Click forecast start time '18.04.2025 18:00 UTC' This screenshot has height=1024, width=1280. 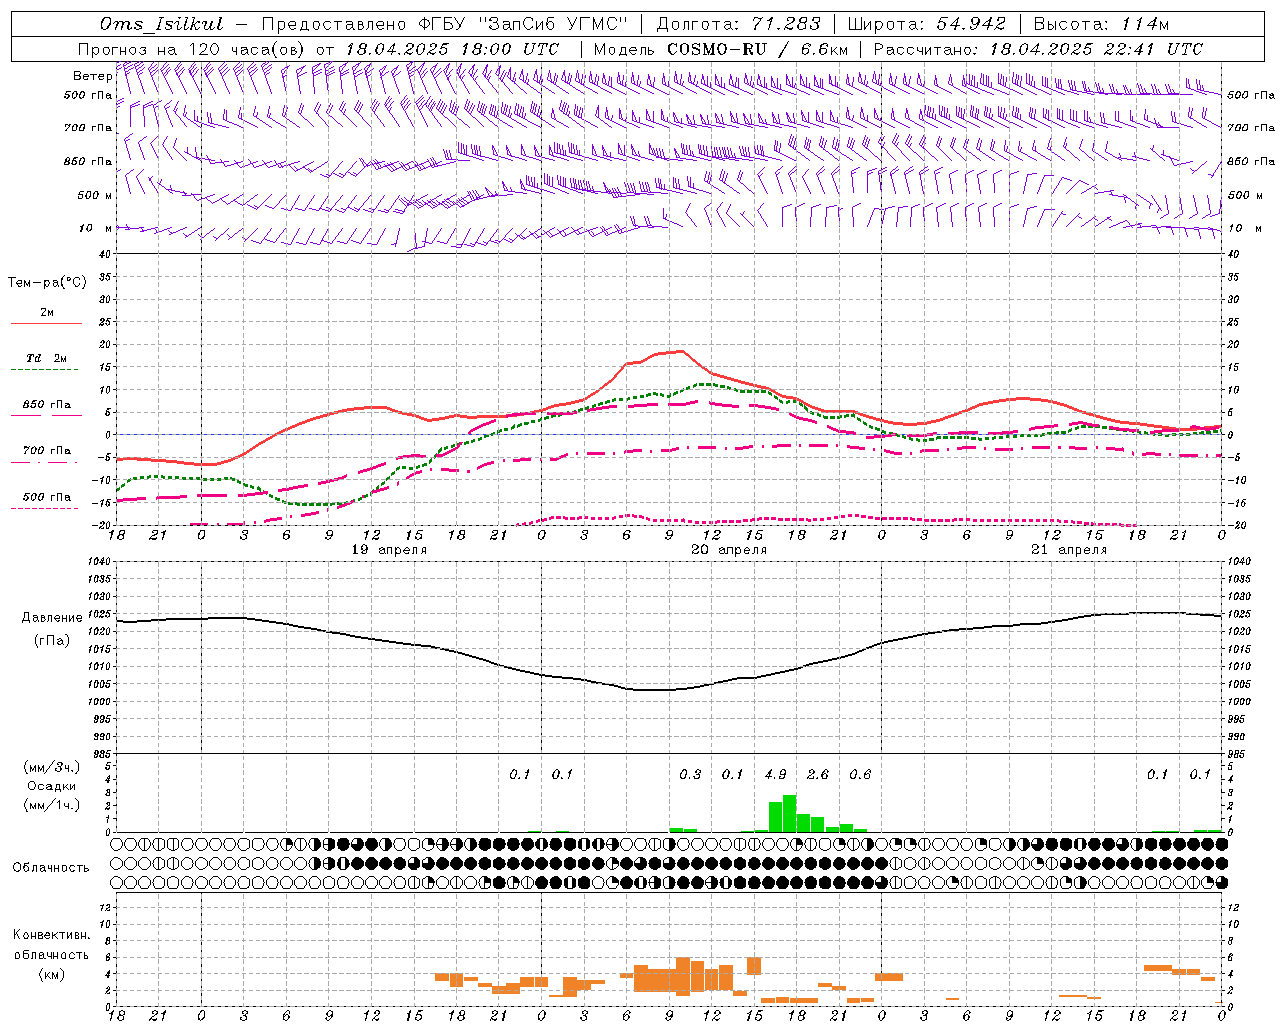tap(452, 49)
